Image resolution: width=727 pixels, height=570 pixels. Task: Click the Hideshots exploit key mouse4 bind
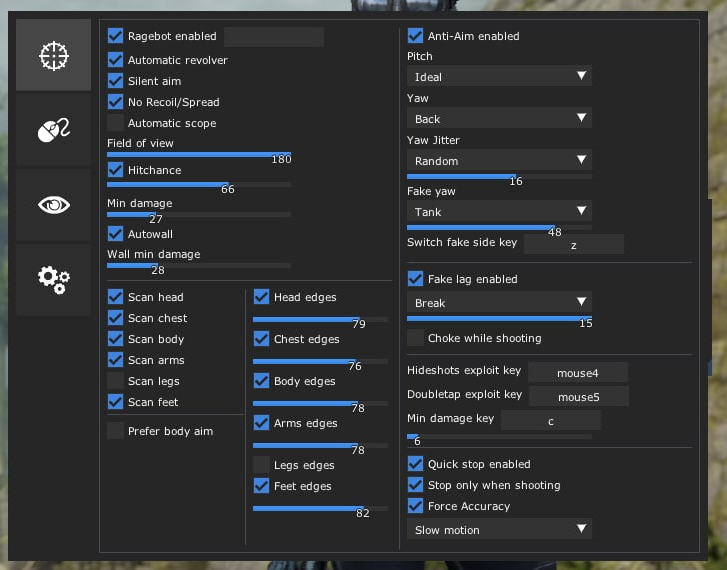point(578,372)
